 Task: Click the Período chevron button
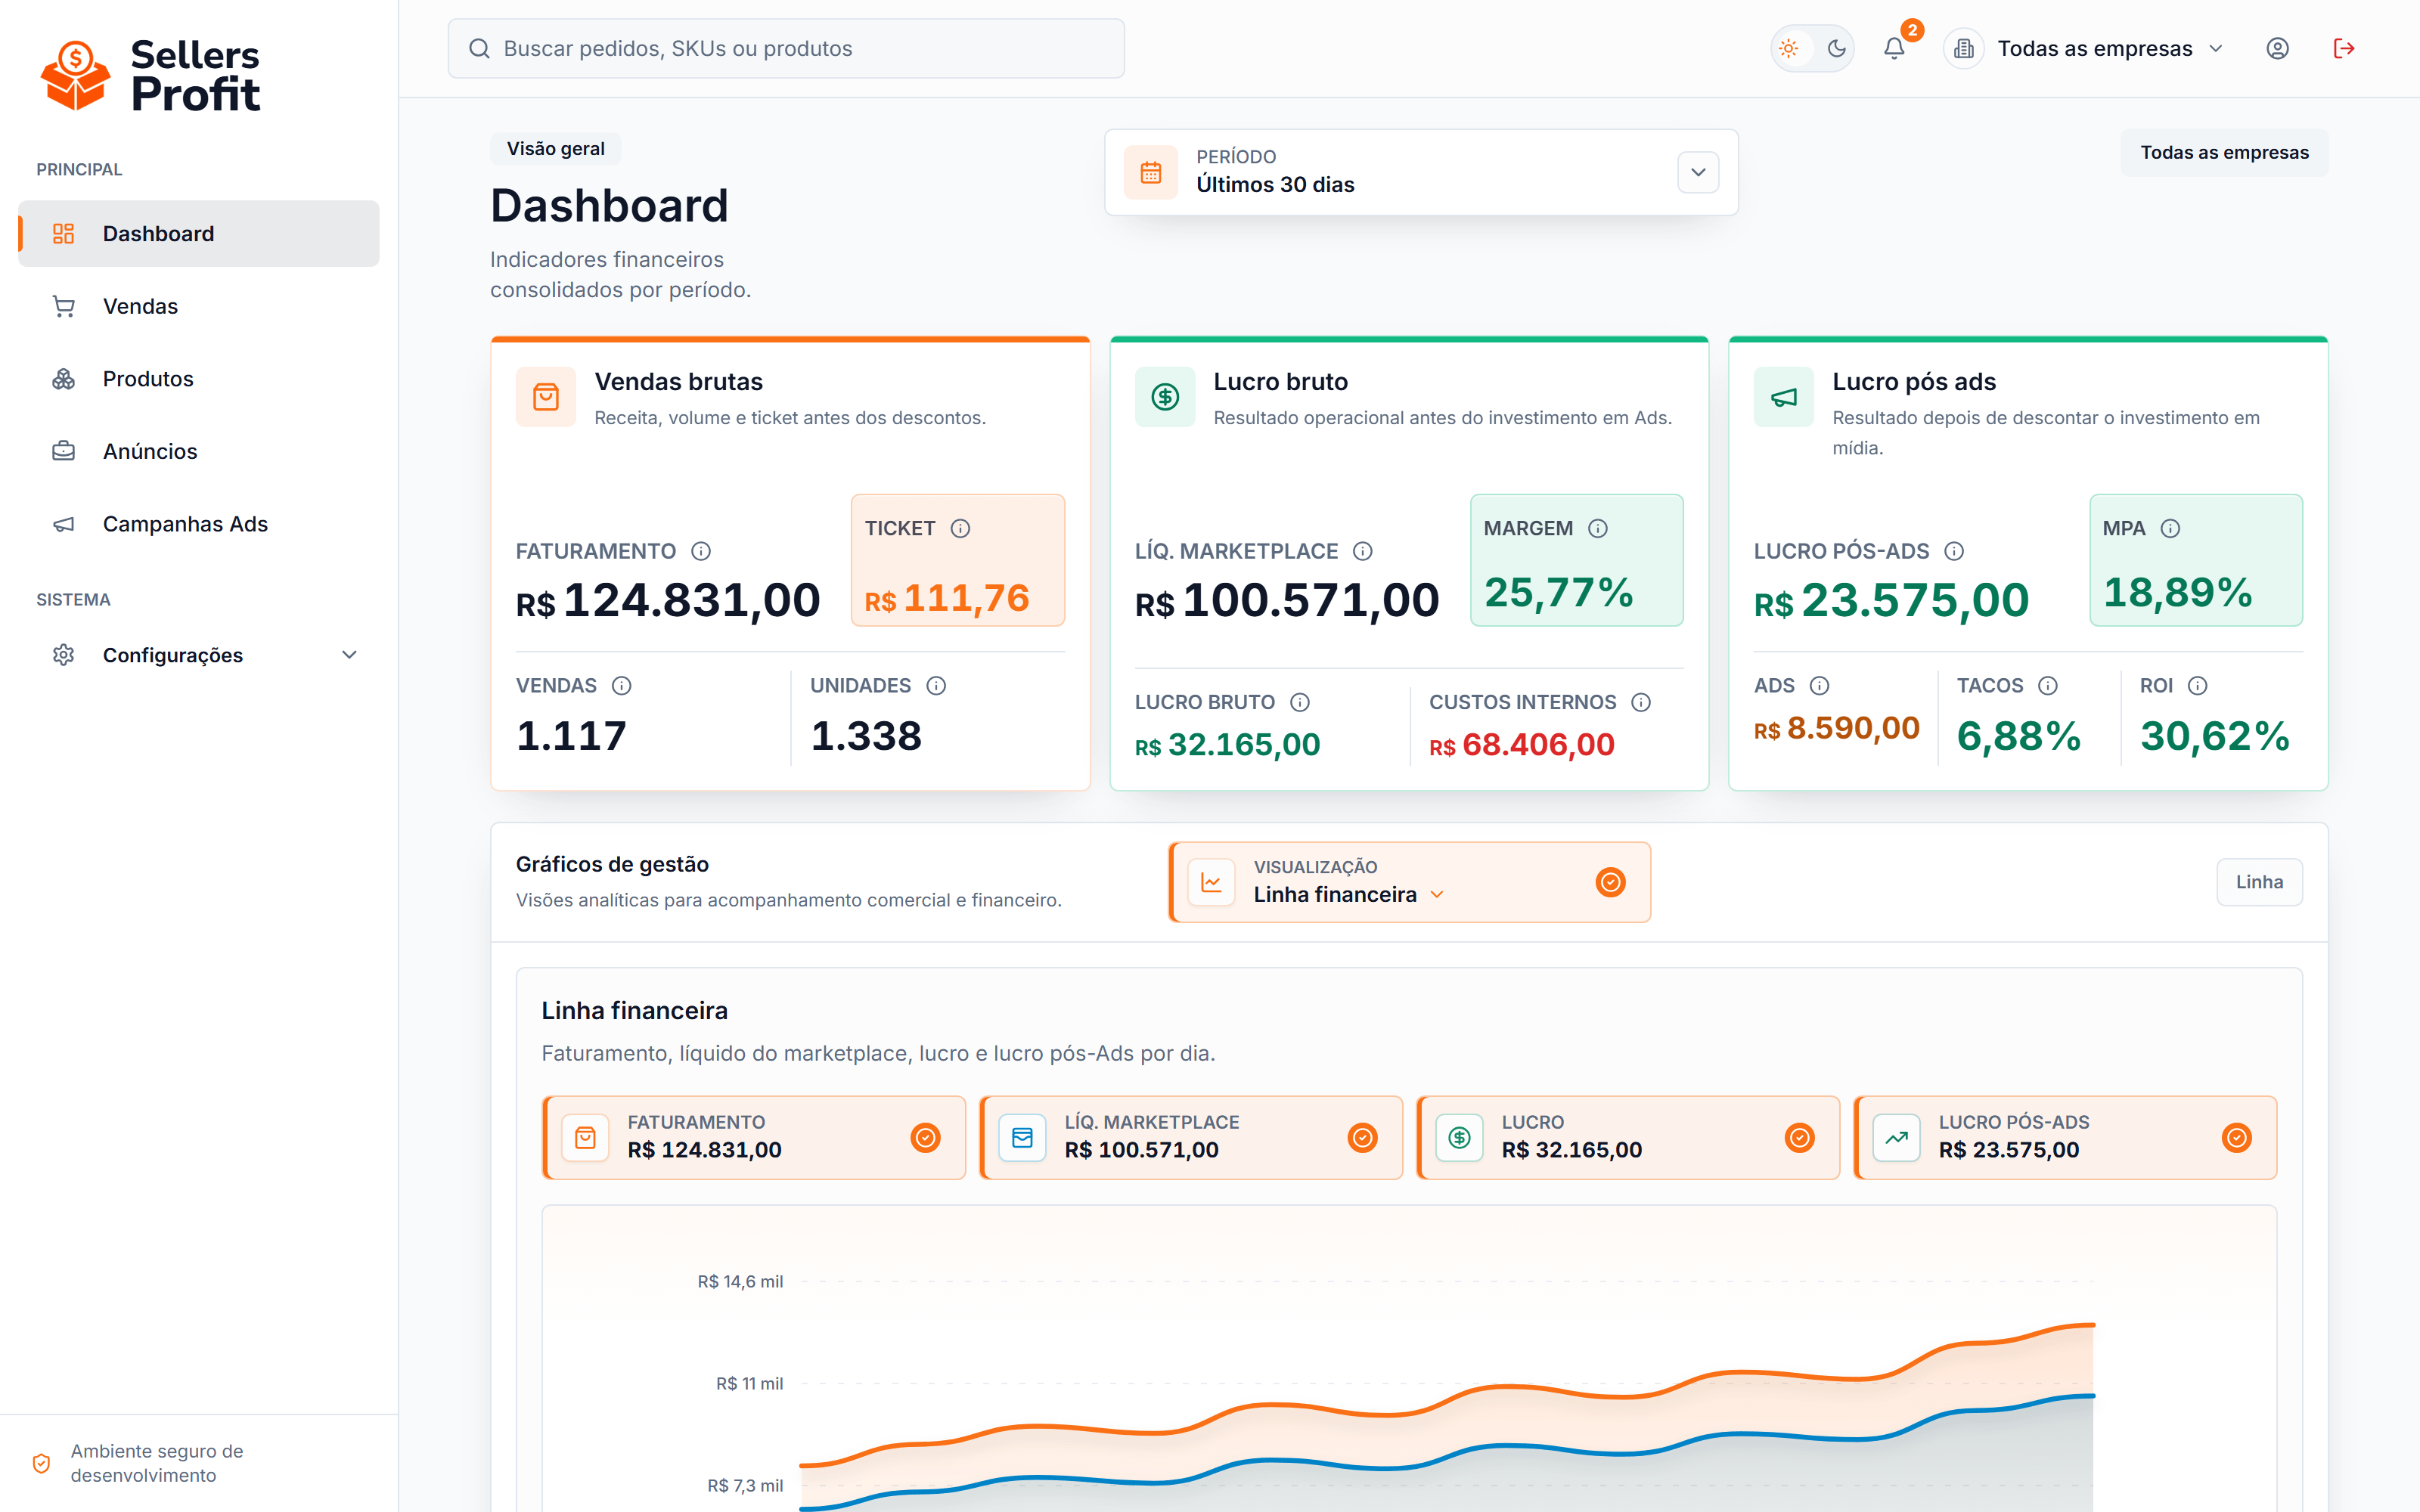point(1698,172)
